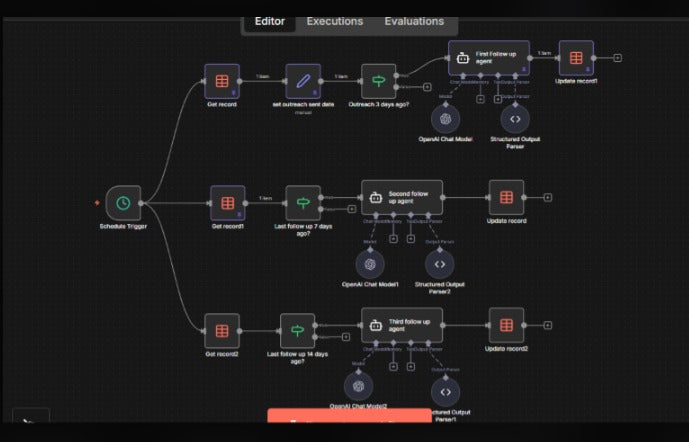Screen dimensions: 689x442
Task: Select the Last follow up 14 days ago? node
Action: [297, 331]
